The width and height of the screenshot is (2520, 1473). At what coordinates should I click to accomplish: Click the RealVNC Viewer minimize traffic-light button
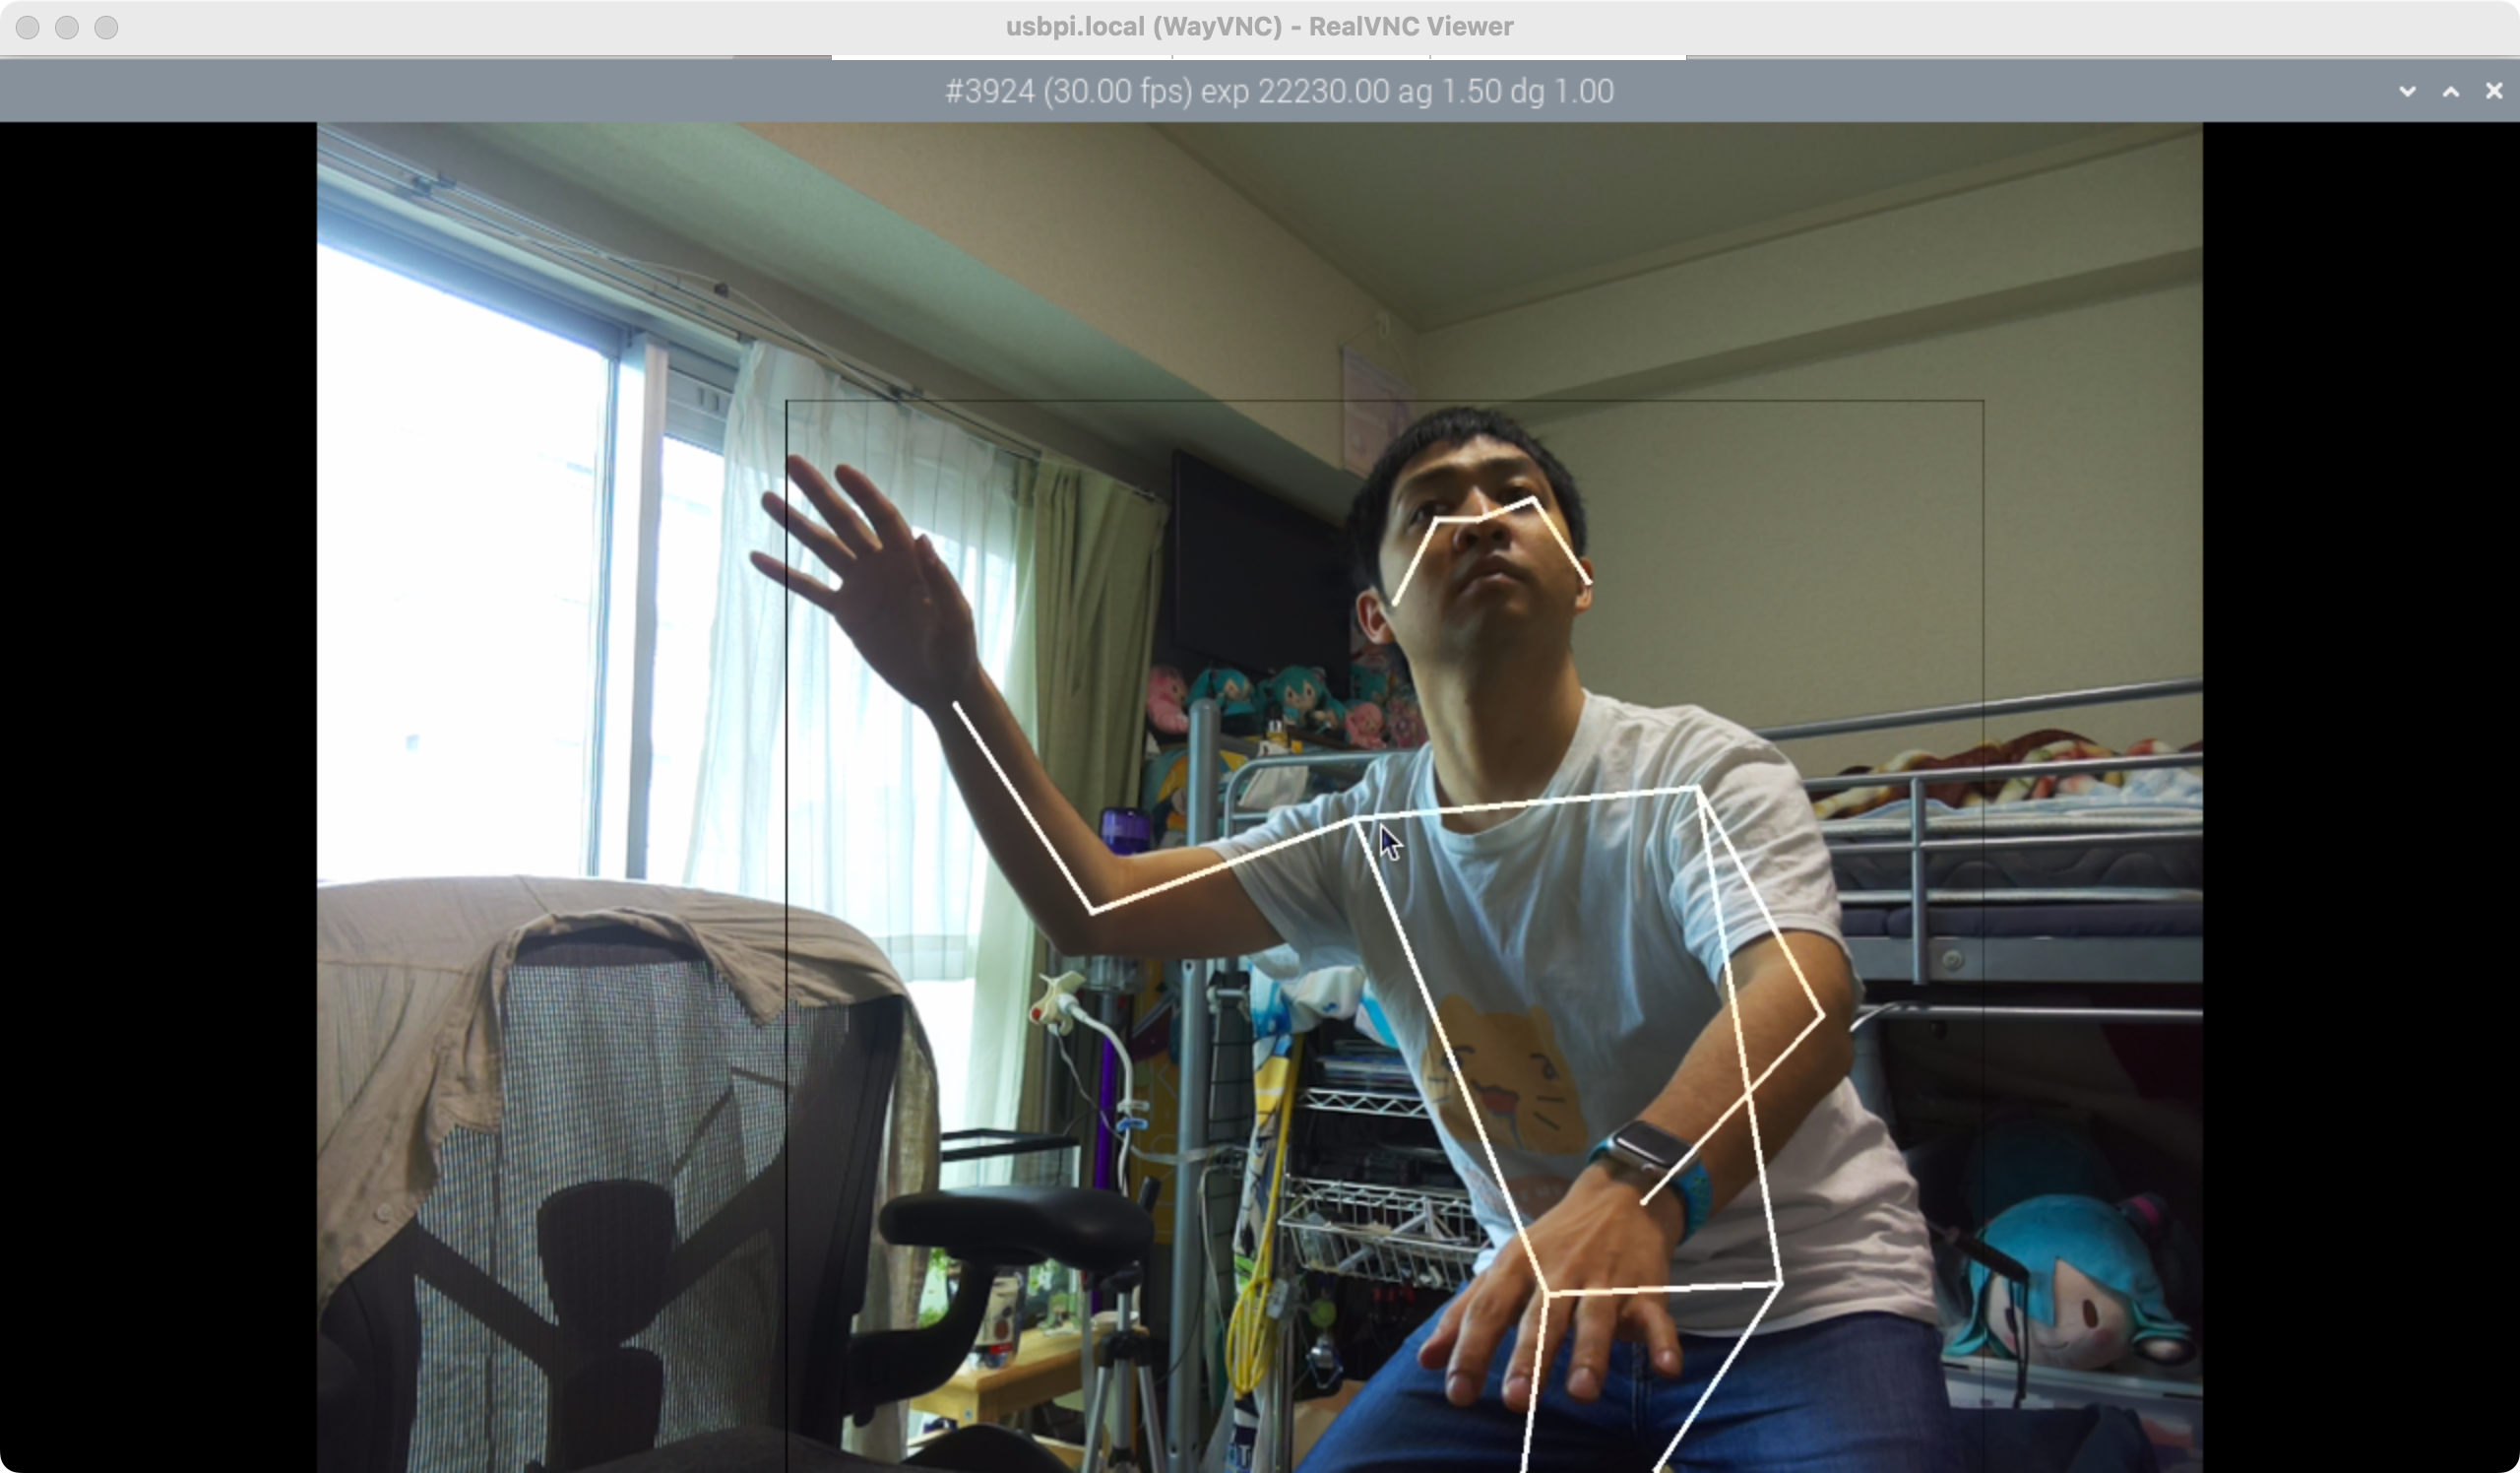[67, 27]
